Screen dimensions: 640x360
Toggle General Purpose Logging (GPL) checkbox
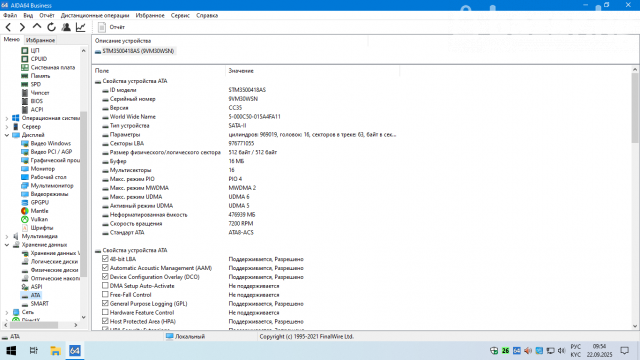pyautogui.click(x=105, y=303)
